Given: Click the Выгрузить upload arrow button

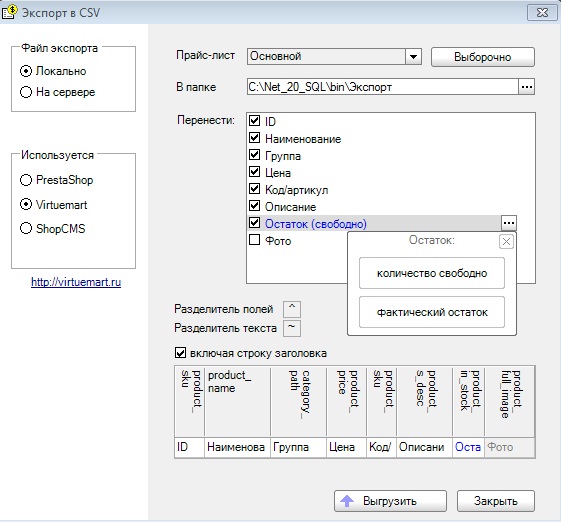Looking at the screenshot, I should pyautogui.click(x=390, y=501).
